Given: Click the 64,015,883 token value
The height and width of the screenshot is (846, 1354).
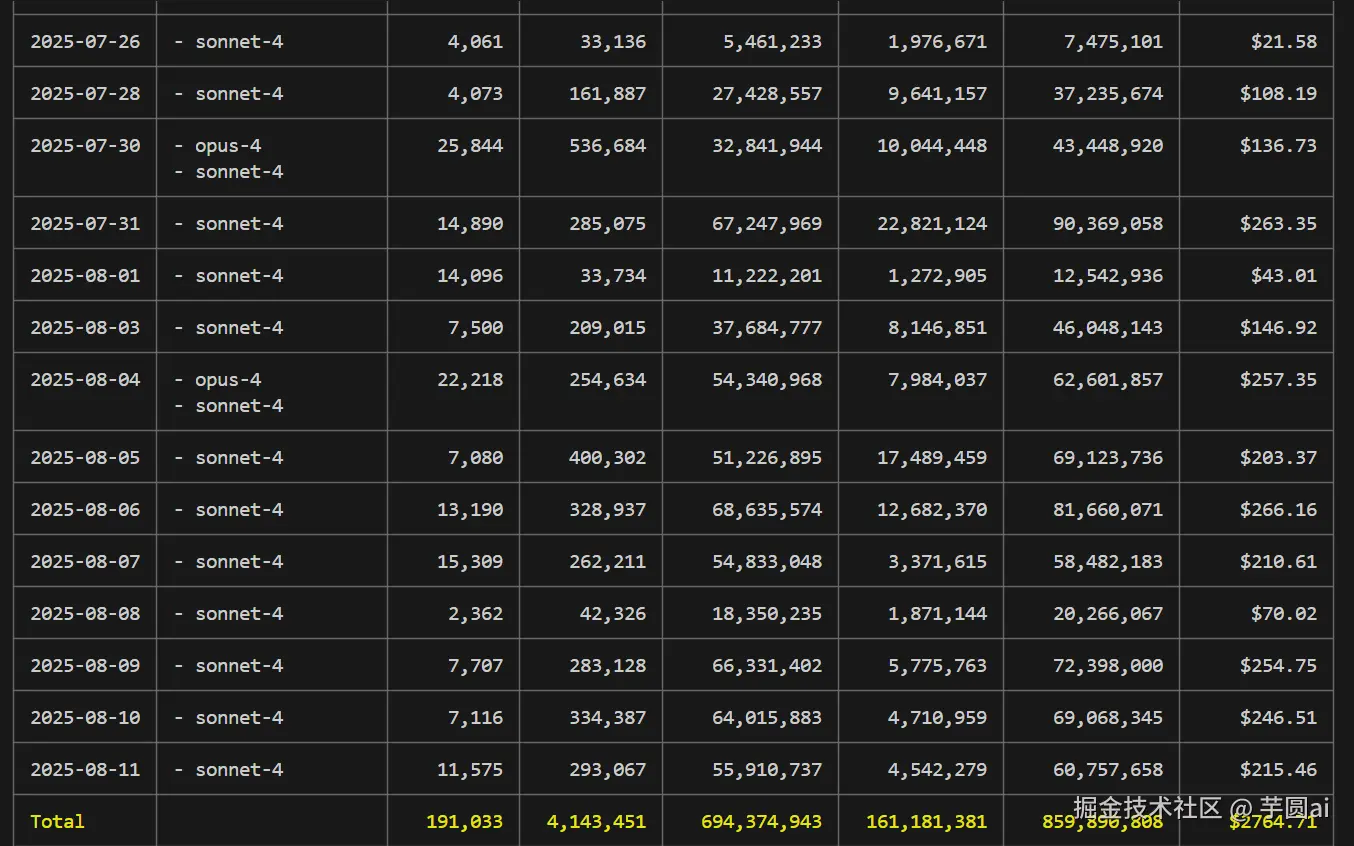Looking at the screenshot, I should (767, 718).
